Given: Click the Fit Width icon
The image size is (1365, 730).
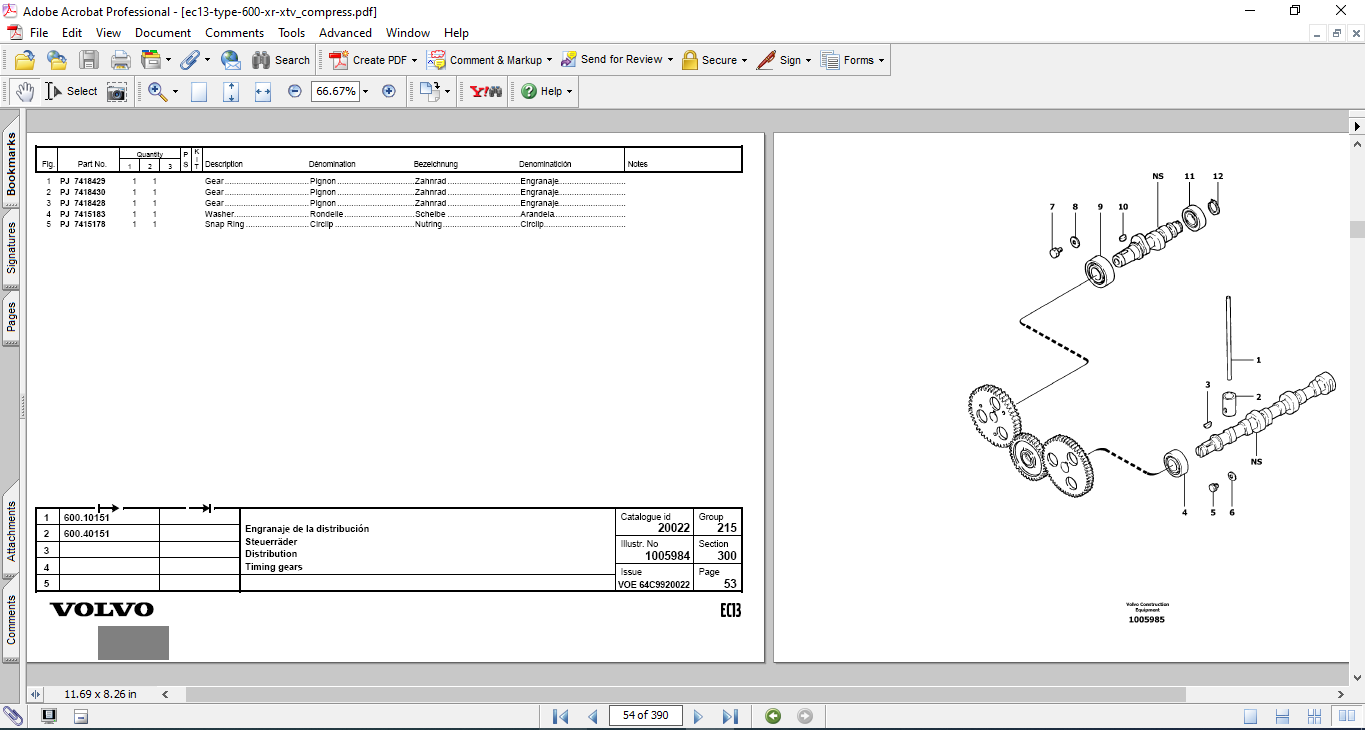Looking at the screenshot, I should [263, 91].
